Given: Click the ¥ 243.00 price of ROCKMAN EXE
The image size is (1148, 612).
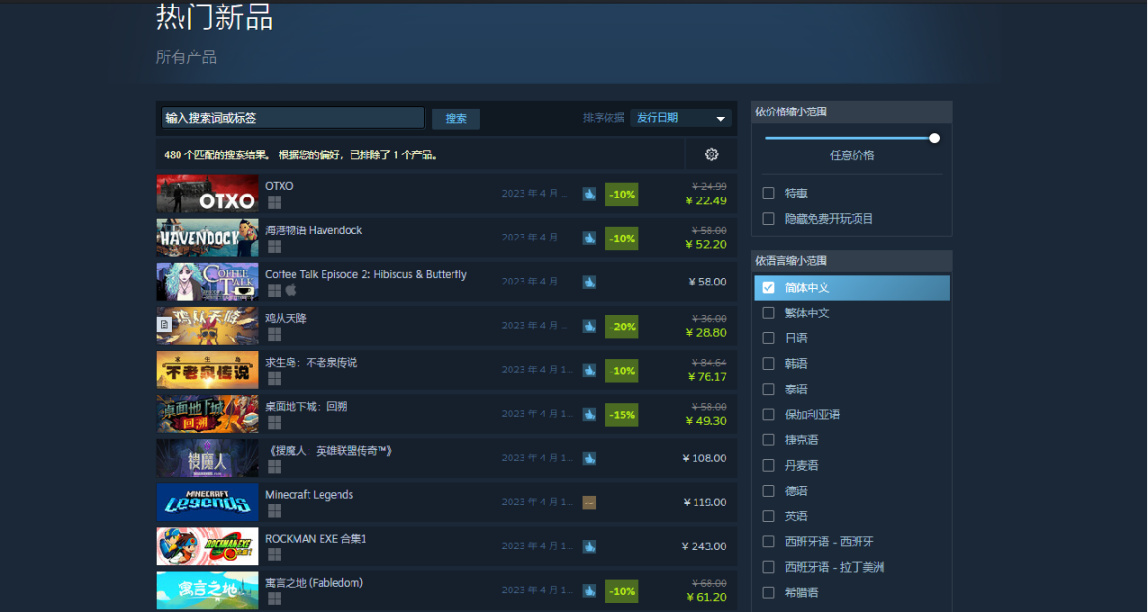Looking at the screenshot, I should pyautogui.click(x=704, y=546).
